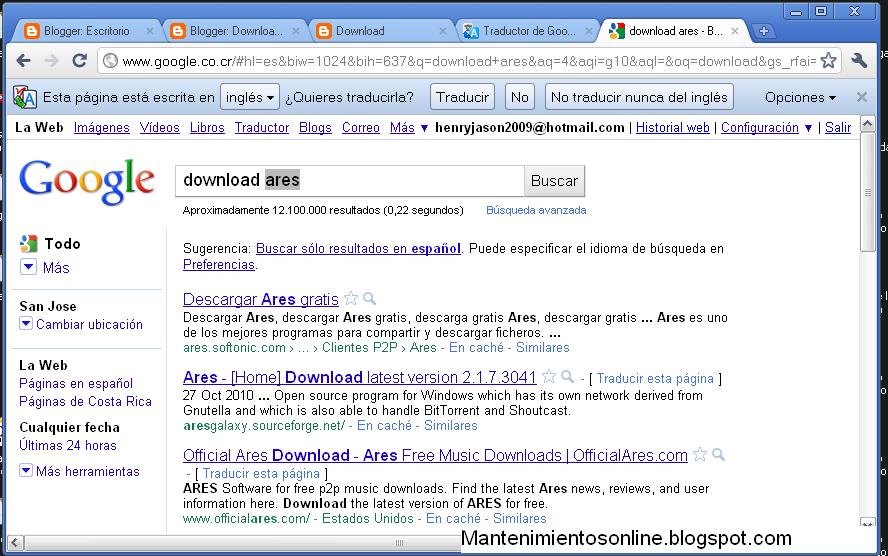The image size is (888, 556).
Task: Filter by Páginas en español
Action: coord(76,383)
